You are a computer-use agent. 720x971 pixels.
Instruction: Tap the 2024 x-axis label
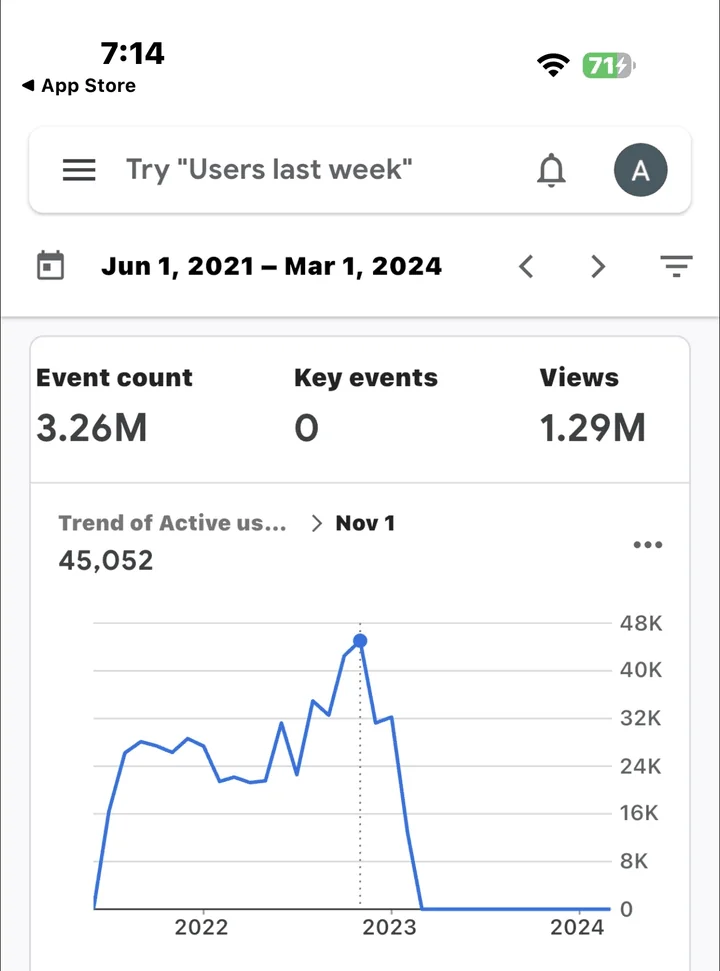click(x=577, y=927)
